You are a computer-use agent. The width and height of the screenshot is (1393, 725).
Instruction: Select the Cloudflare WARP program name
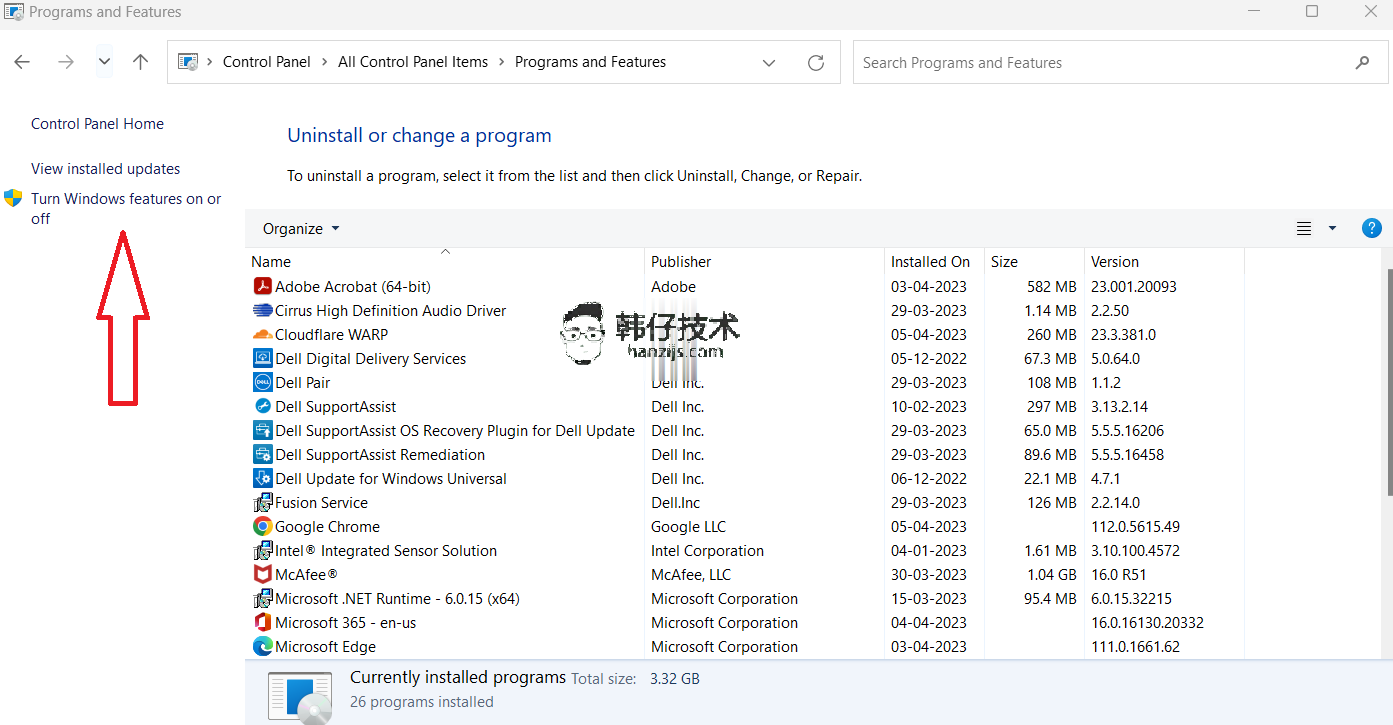332,335
